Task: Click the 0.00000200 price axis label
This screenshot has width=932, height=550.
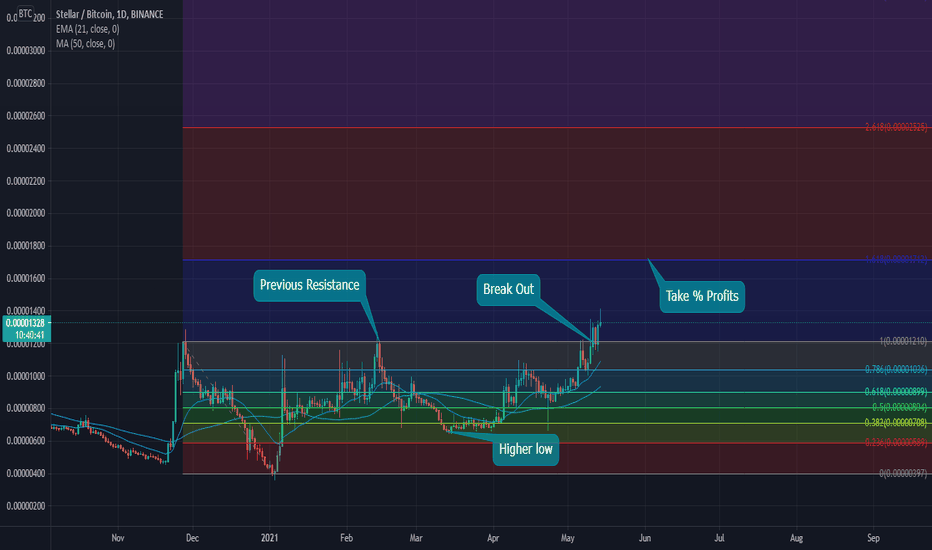Action: [x=26, y=506]
